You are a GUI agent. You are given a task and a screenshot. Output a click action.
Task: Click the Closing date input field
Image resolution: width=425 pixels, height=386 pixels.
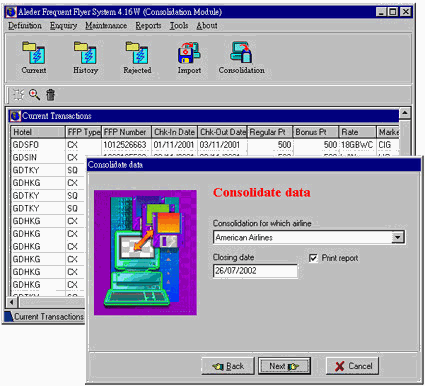255,271
